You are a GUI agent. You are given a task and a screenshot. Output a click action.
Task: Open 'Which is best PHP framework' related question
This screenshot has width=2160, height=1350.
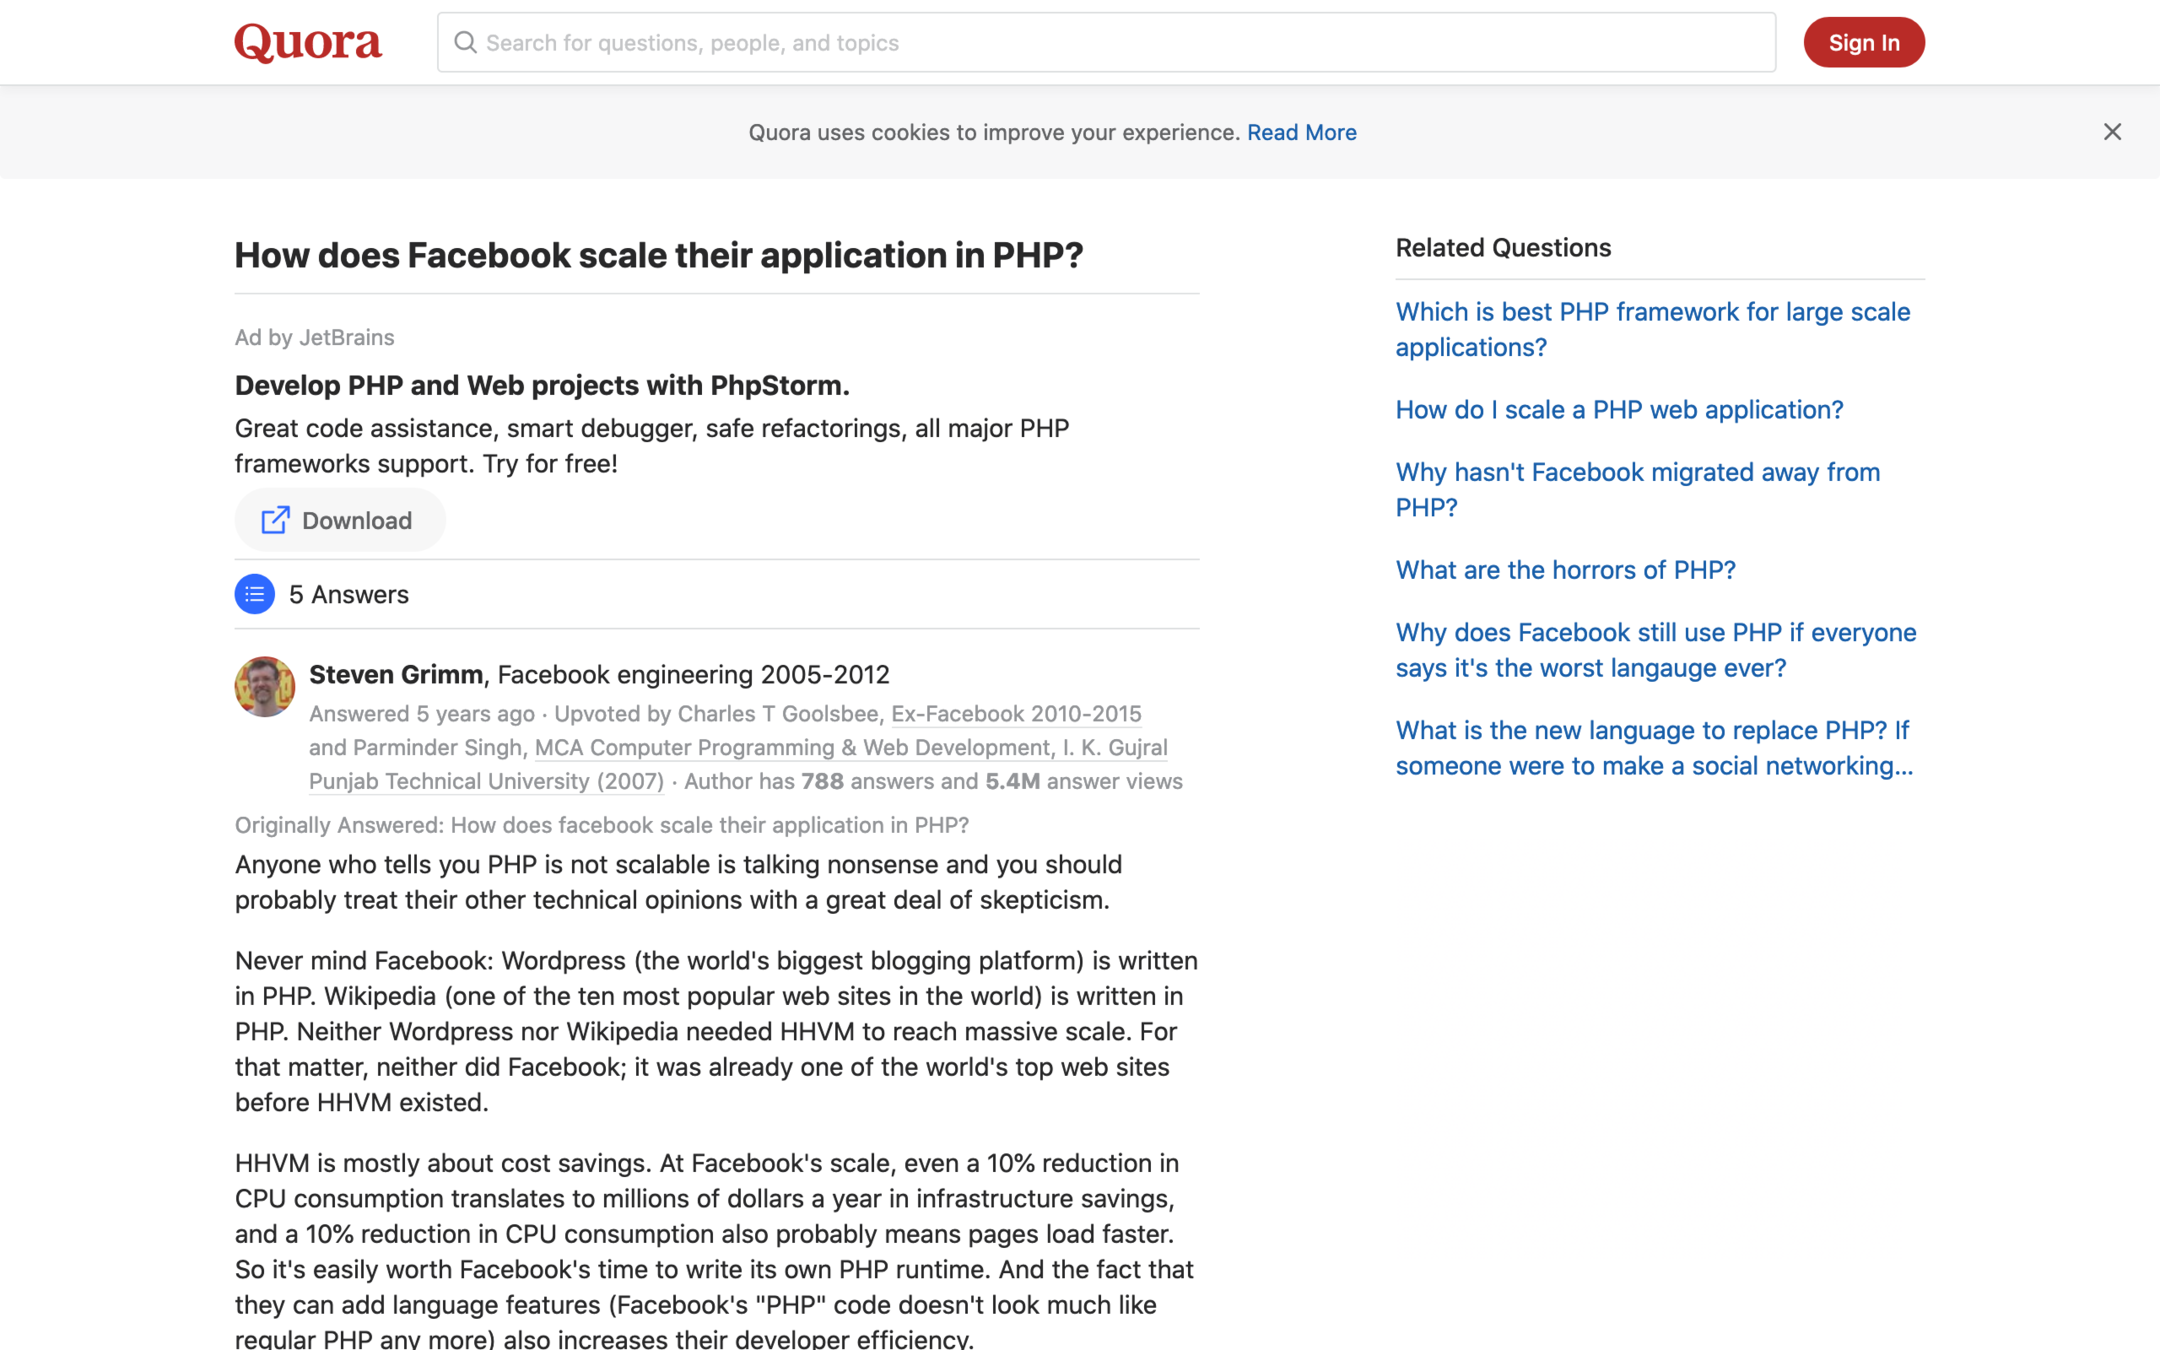click(1653, 329)
